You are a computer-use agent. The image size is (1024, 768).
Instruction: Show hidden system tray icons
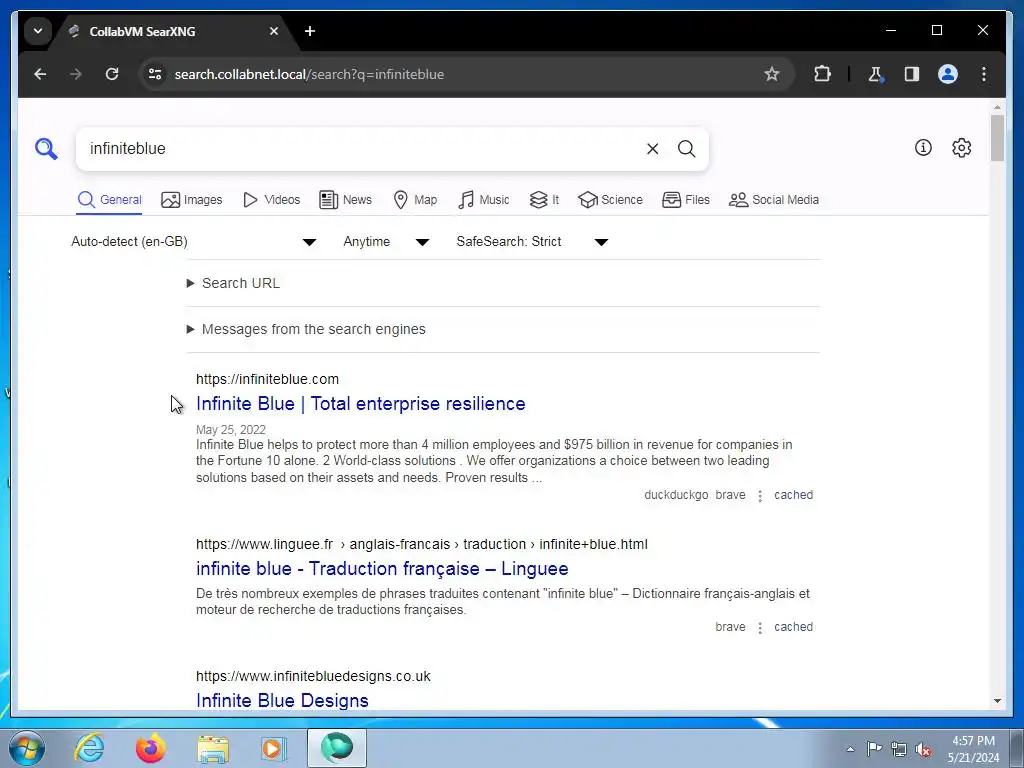point(850,749)
